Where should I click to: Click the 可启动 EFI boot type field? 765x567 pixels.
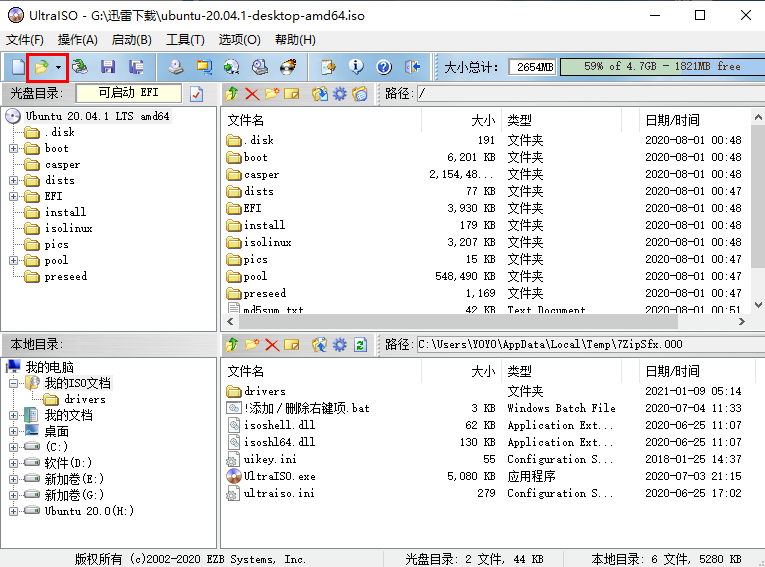pos(129,93)
